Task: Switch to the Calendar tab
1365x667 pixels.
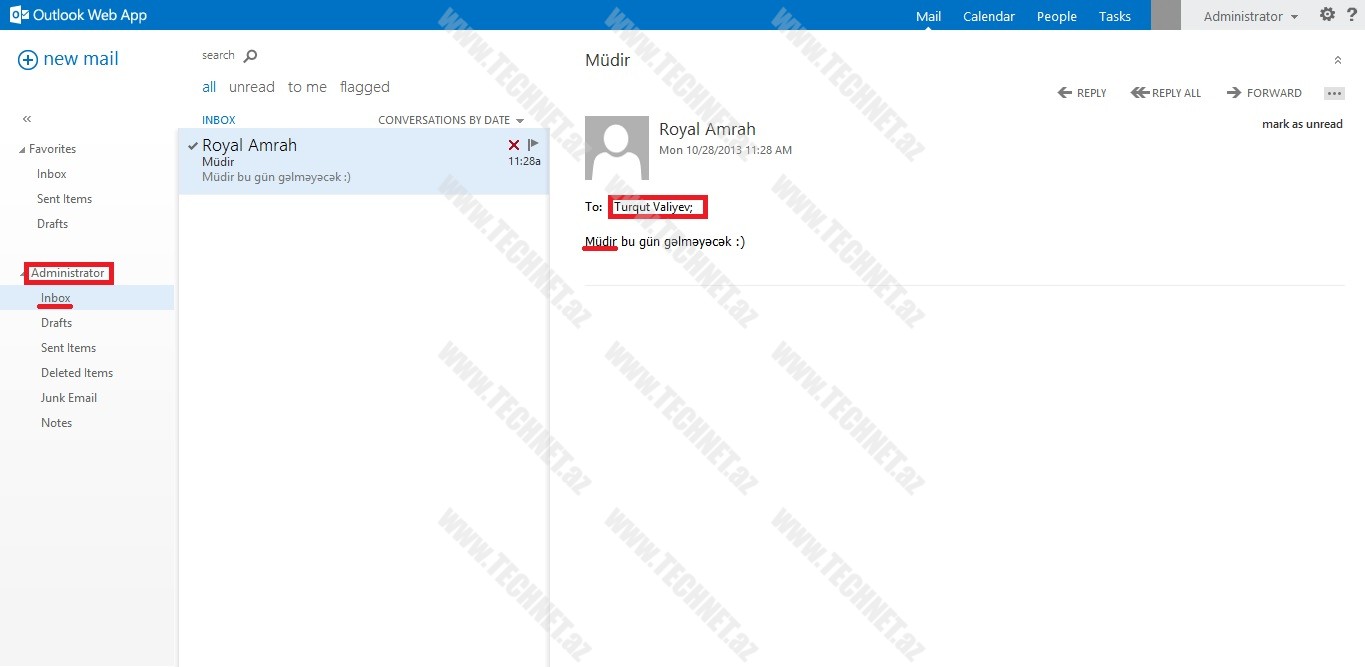Action: [x=988, y=16]
